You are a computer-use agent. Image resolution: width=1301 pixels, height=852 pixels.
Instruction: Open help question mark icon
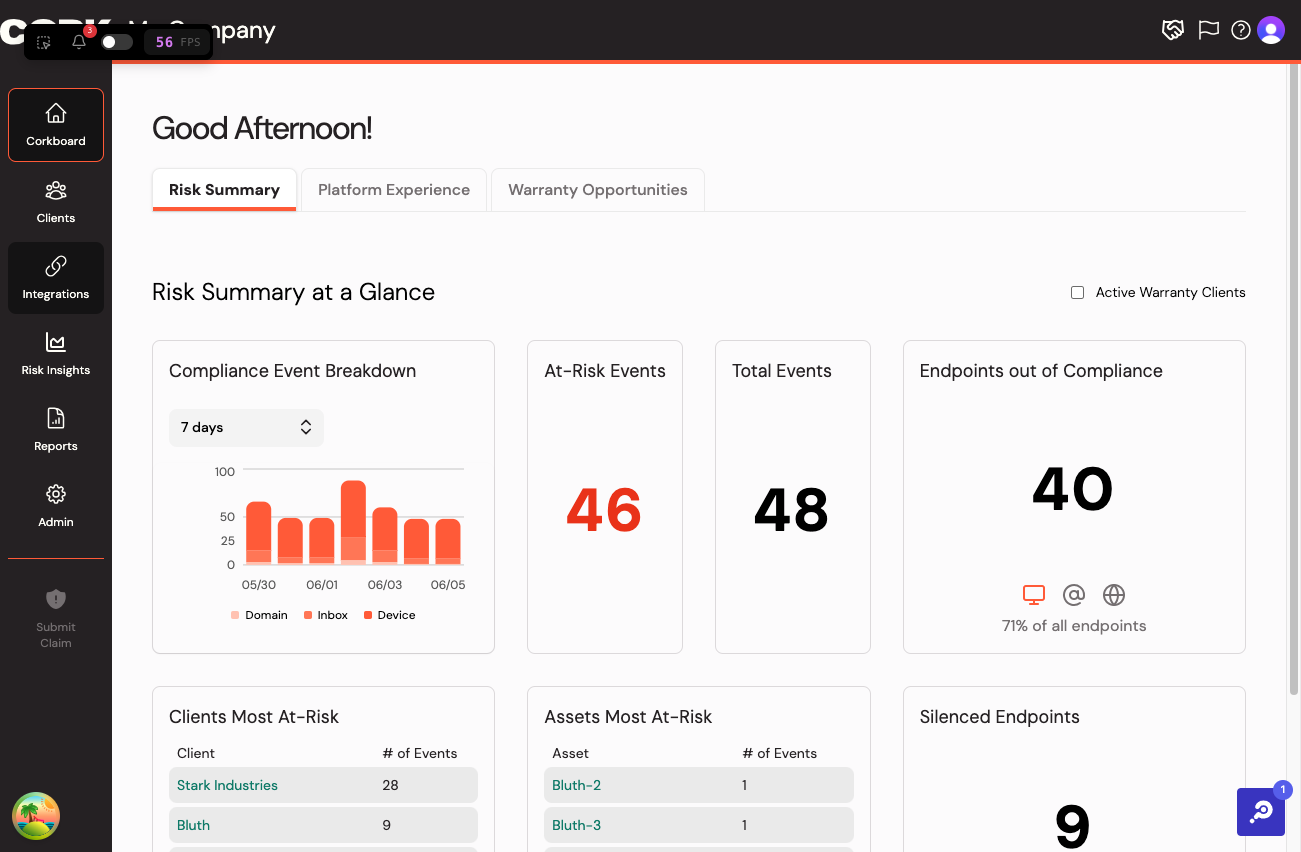(x=1241, y=30)
